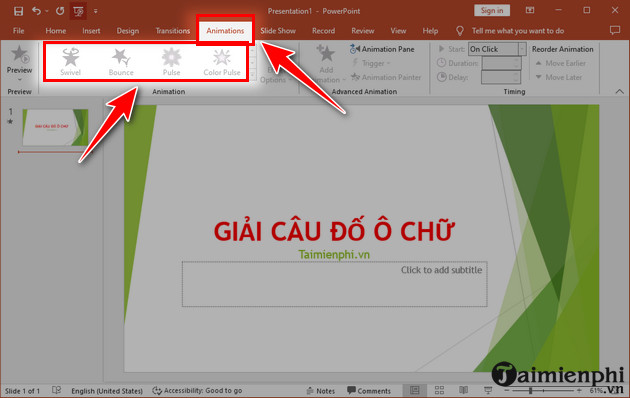Switch to the Insert tab
630x398 pixels.
coord(91,31)
